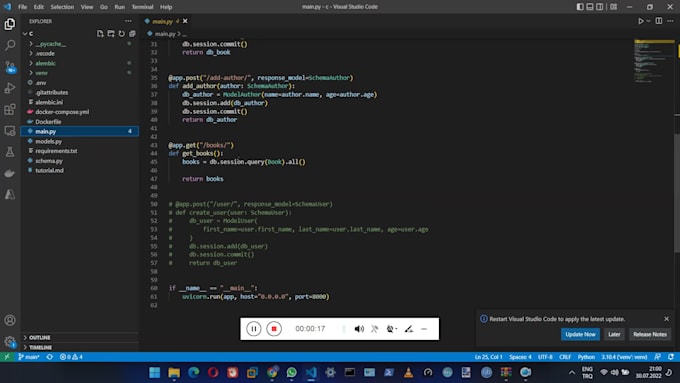The height and width of the screenshot is (383, 680).
Task: Open the Manage gear icon
Action: pos(10,342)
